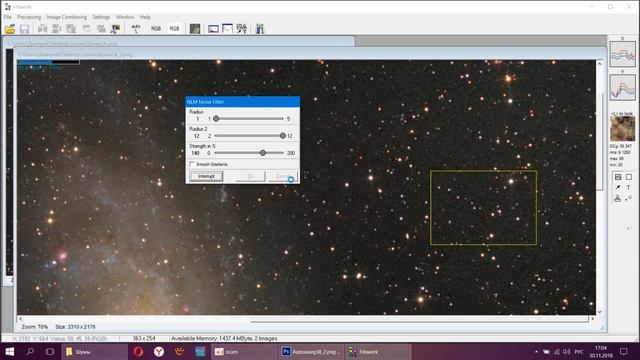Viewport: 640px width, 360px height.
Task: Pick the image-list toolbar icon after the window icons
Action: [242, 29]
